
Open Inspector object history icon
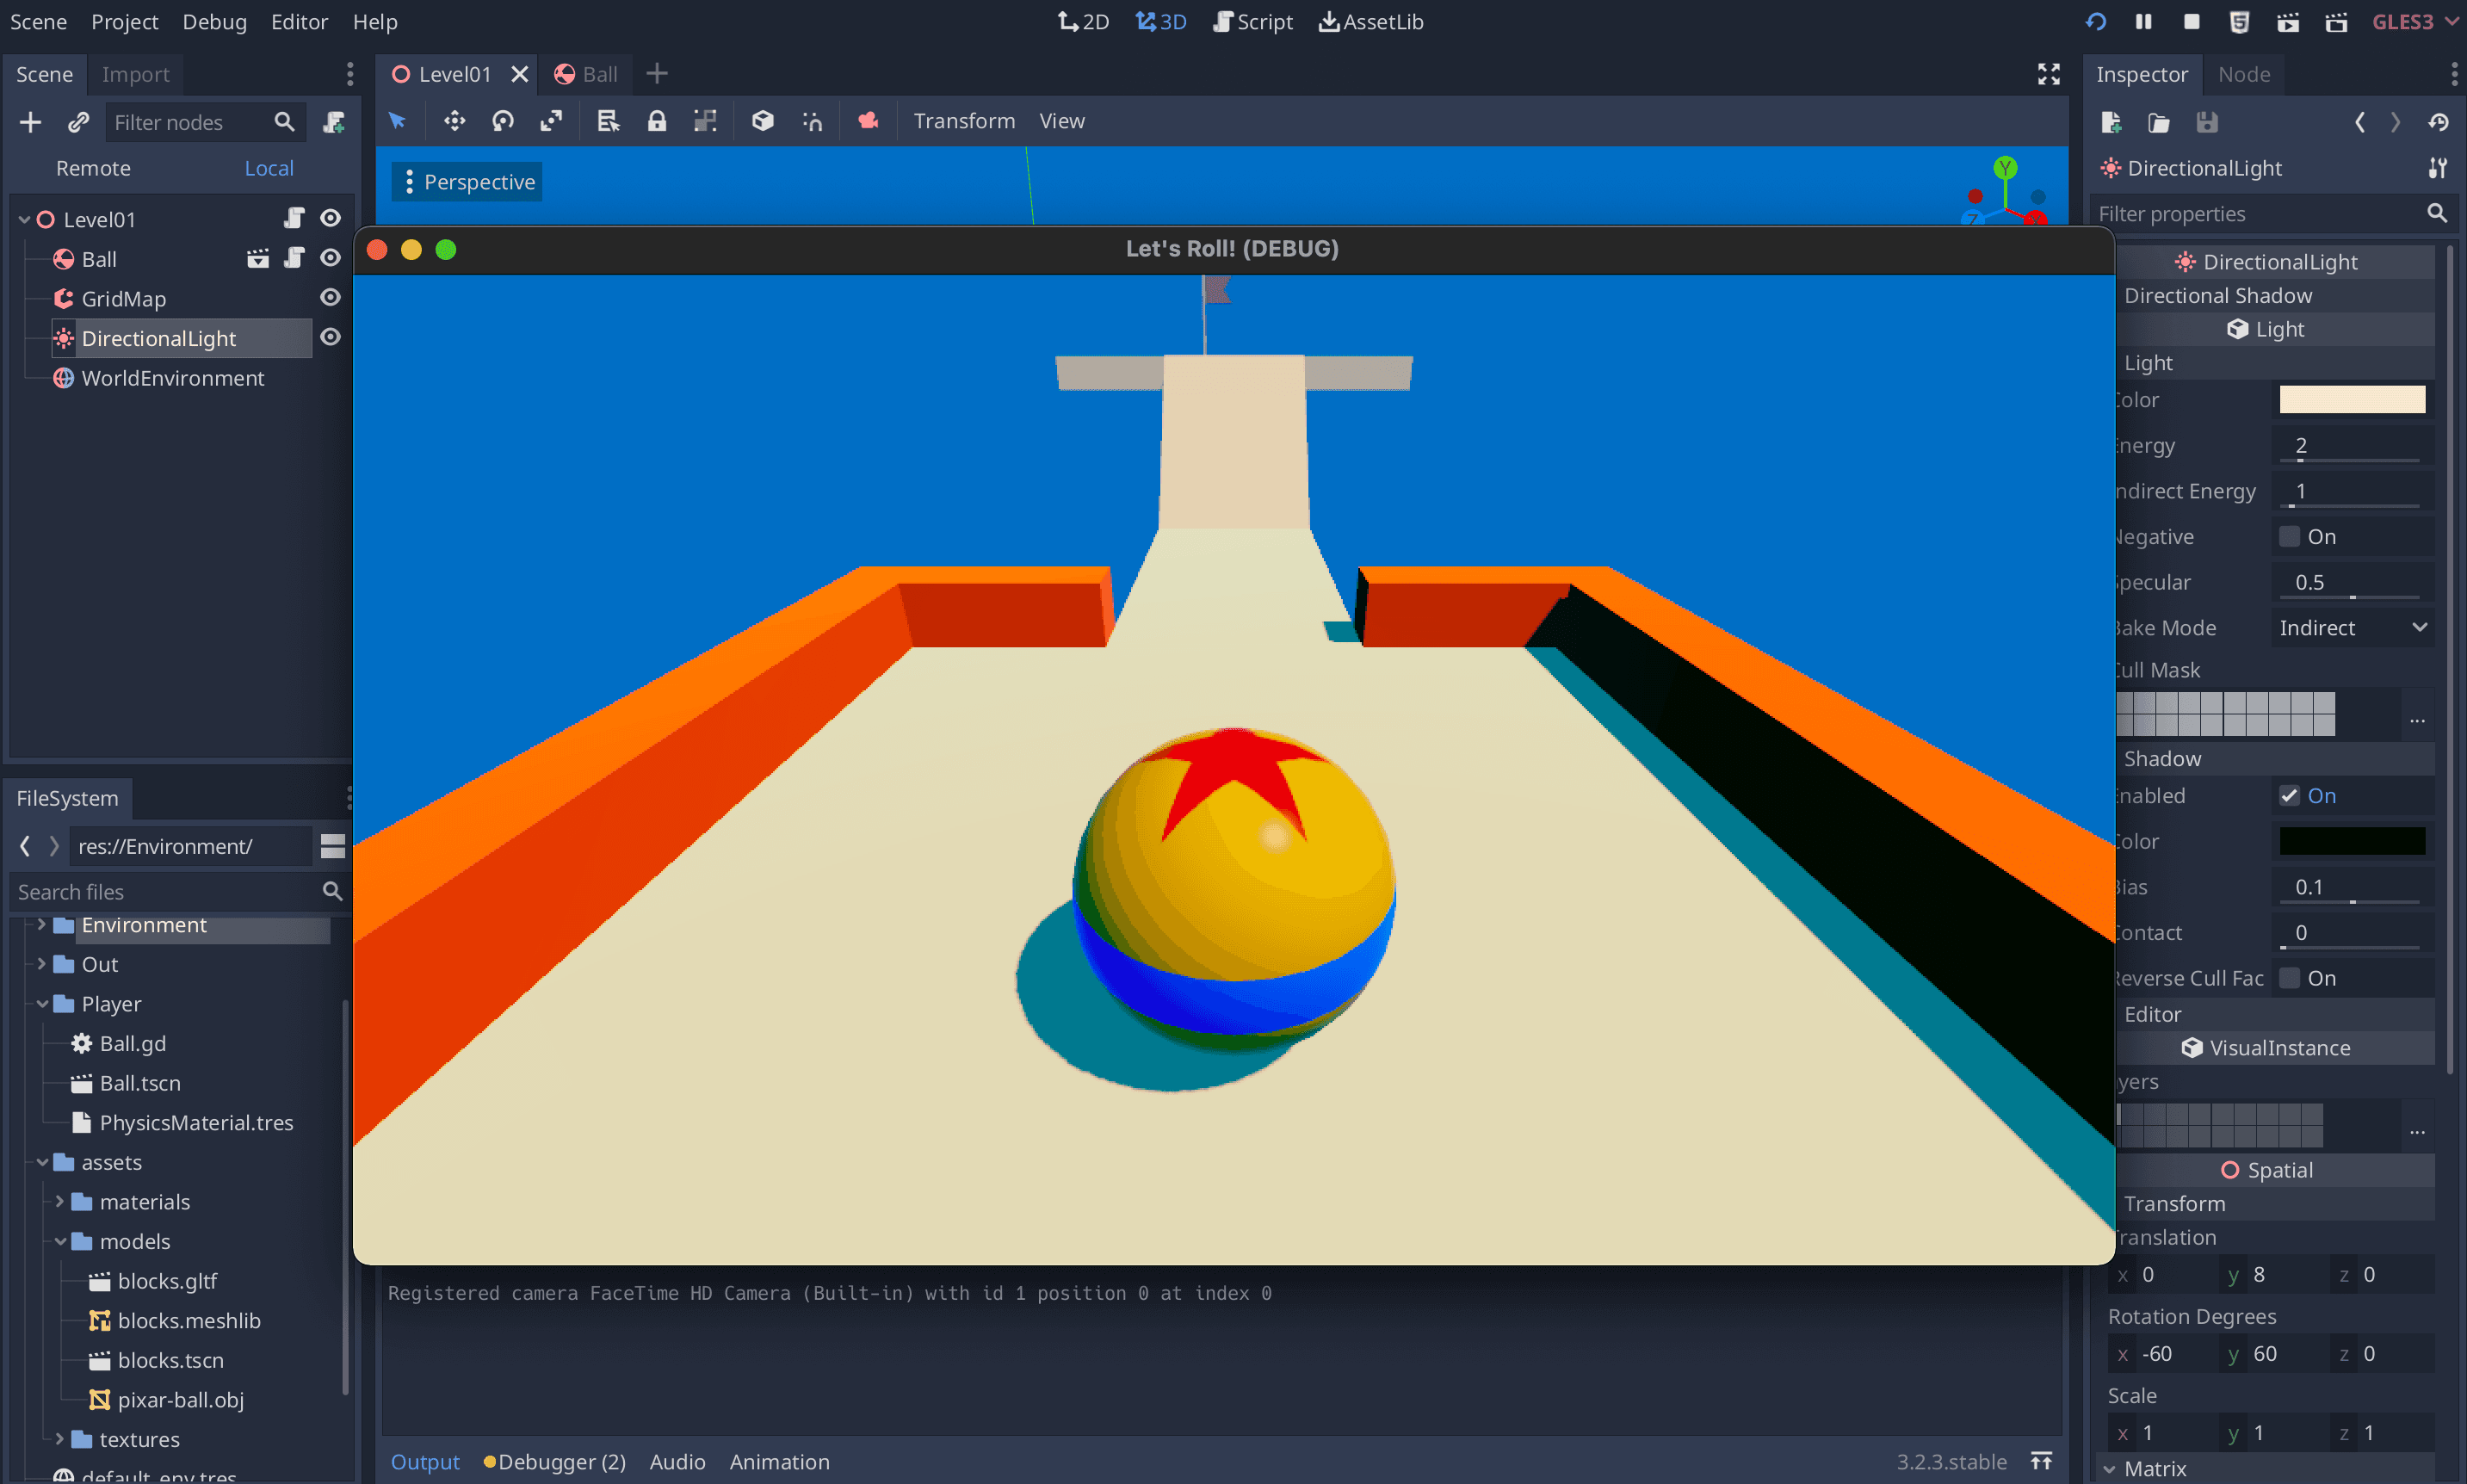(2439, 122)
